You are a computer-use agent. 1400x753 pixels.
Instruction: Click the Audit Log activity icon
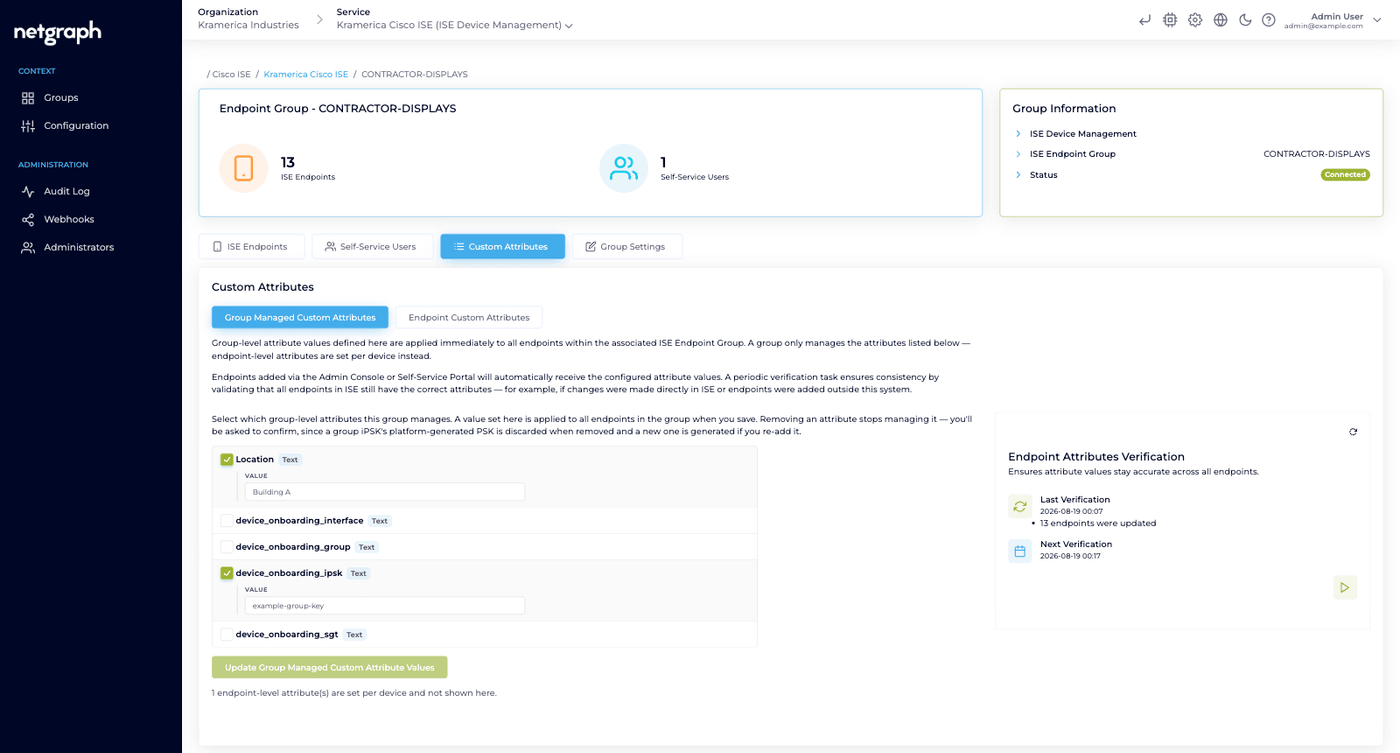point(28,191)
